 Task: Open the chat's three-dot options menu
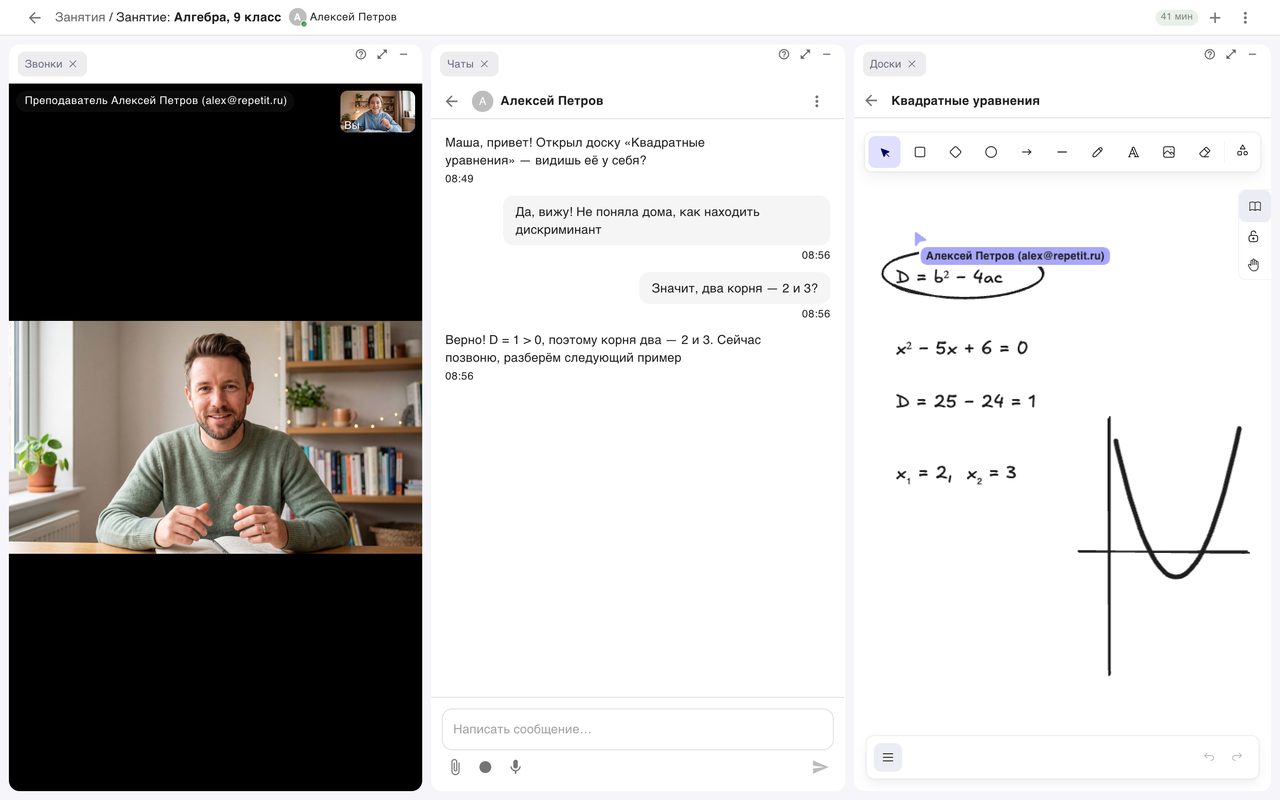[817, 101]
